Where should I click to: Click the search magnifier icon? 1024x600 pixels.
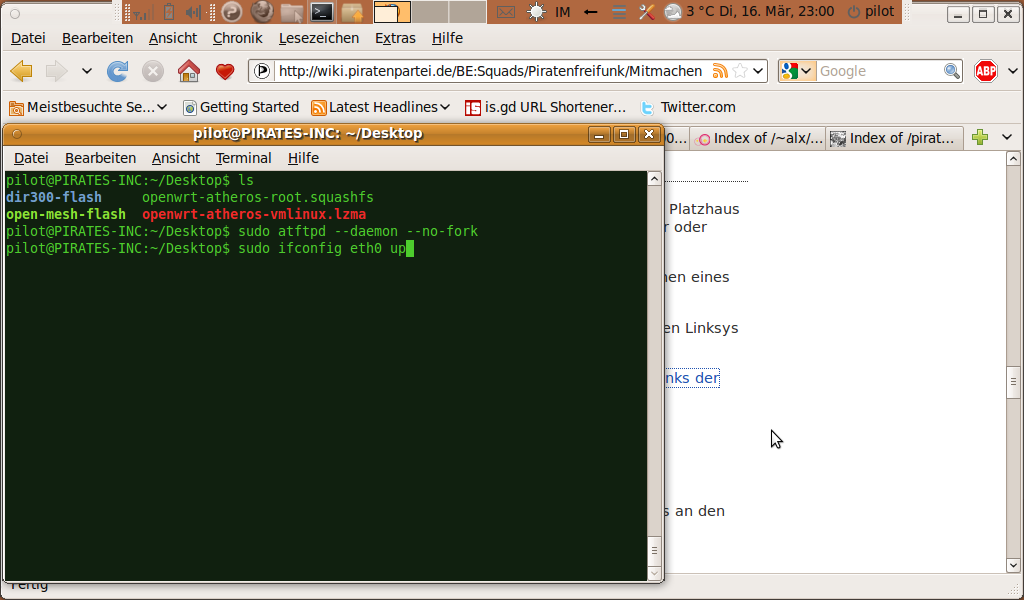click(952, 71)
